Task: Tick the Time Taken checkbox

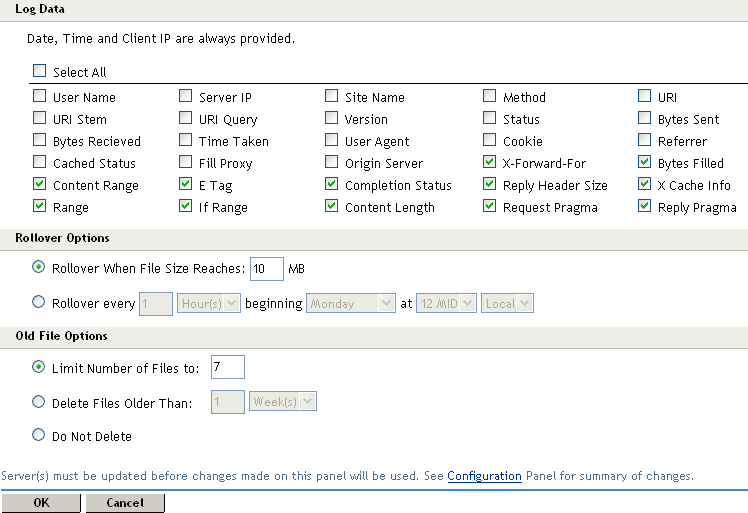Action: pyautogui.click(x=186, y=140)
